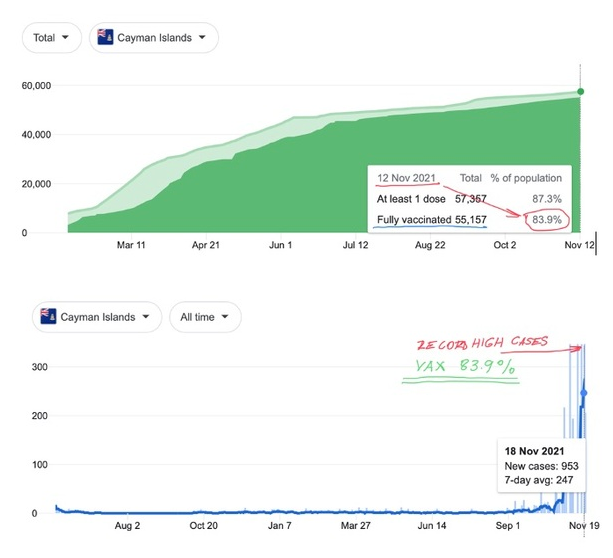Select blue data point on cases chart
This screenshot has height=558, width=613.
(584, 393)
